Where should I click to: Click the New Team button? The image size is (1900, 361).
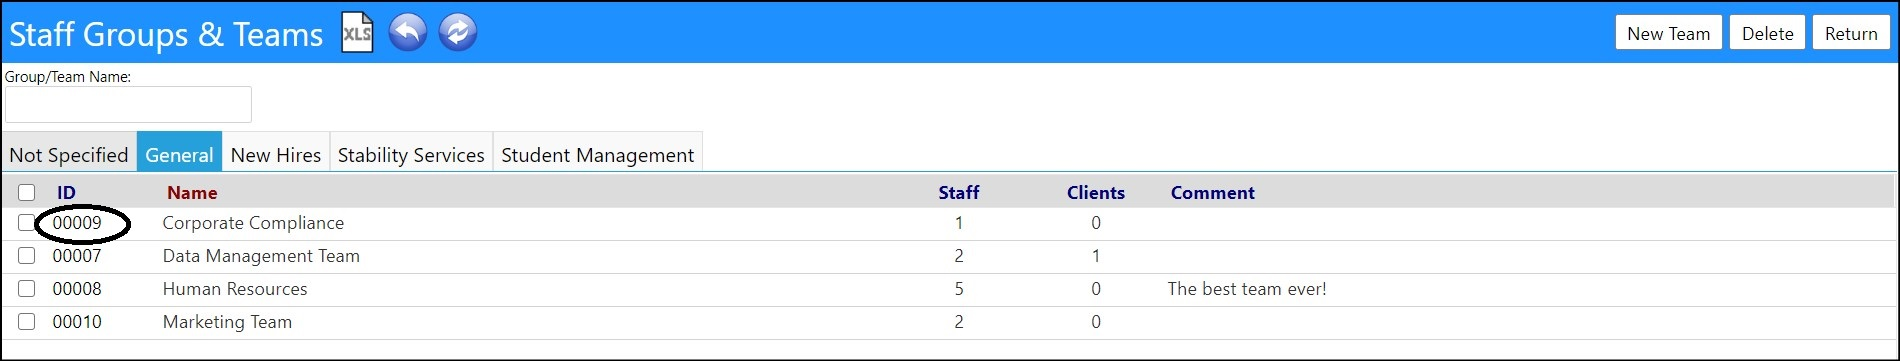point(1669,33)
